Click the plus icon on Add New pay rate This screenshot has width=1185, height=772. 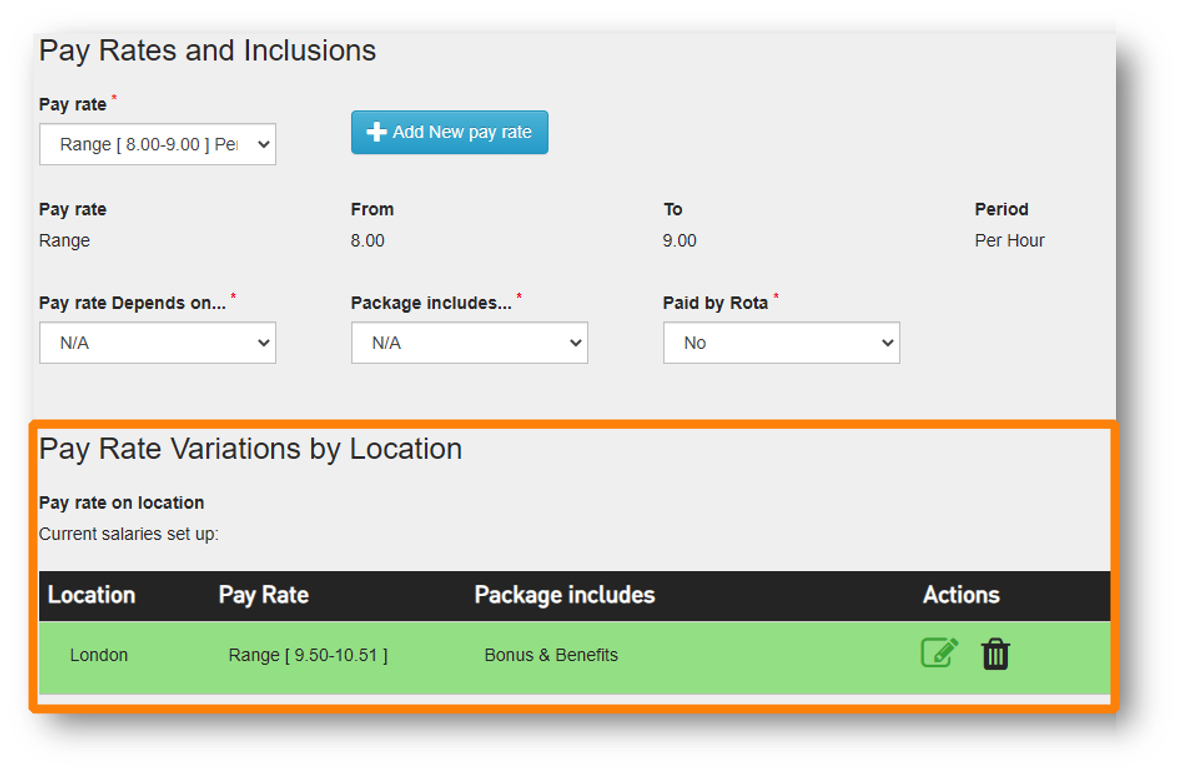coord(377,132)
